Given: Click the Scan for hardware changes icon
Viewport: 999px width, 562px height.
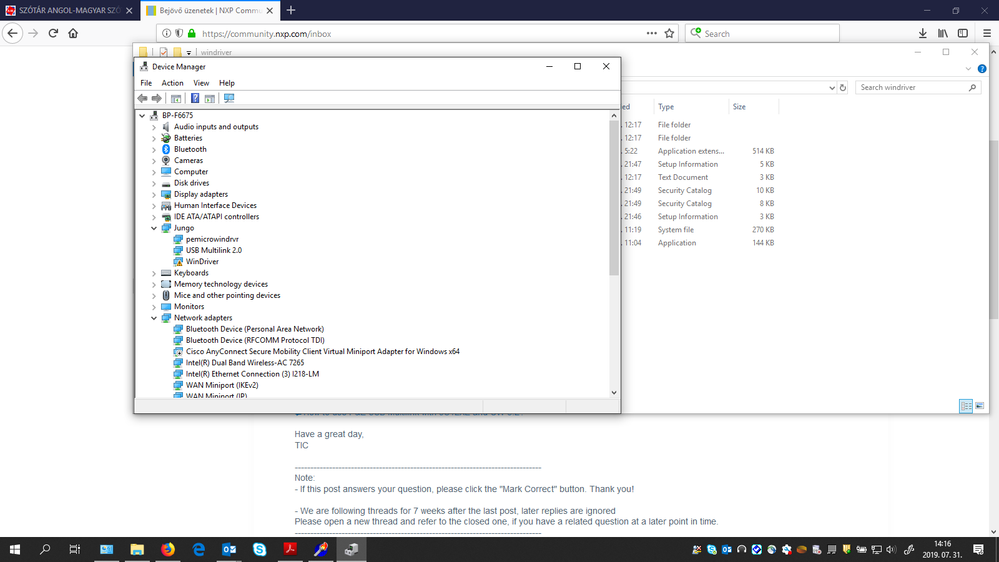Looking at the screenshot, I should (x=229, y=98).
